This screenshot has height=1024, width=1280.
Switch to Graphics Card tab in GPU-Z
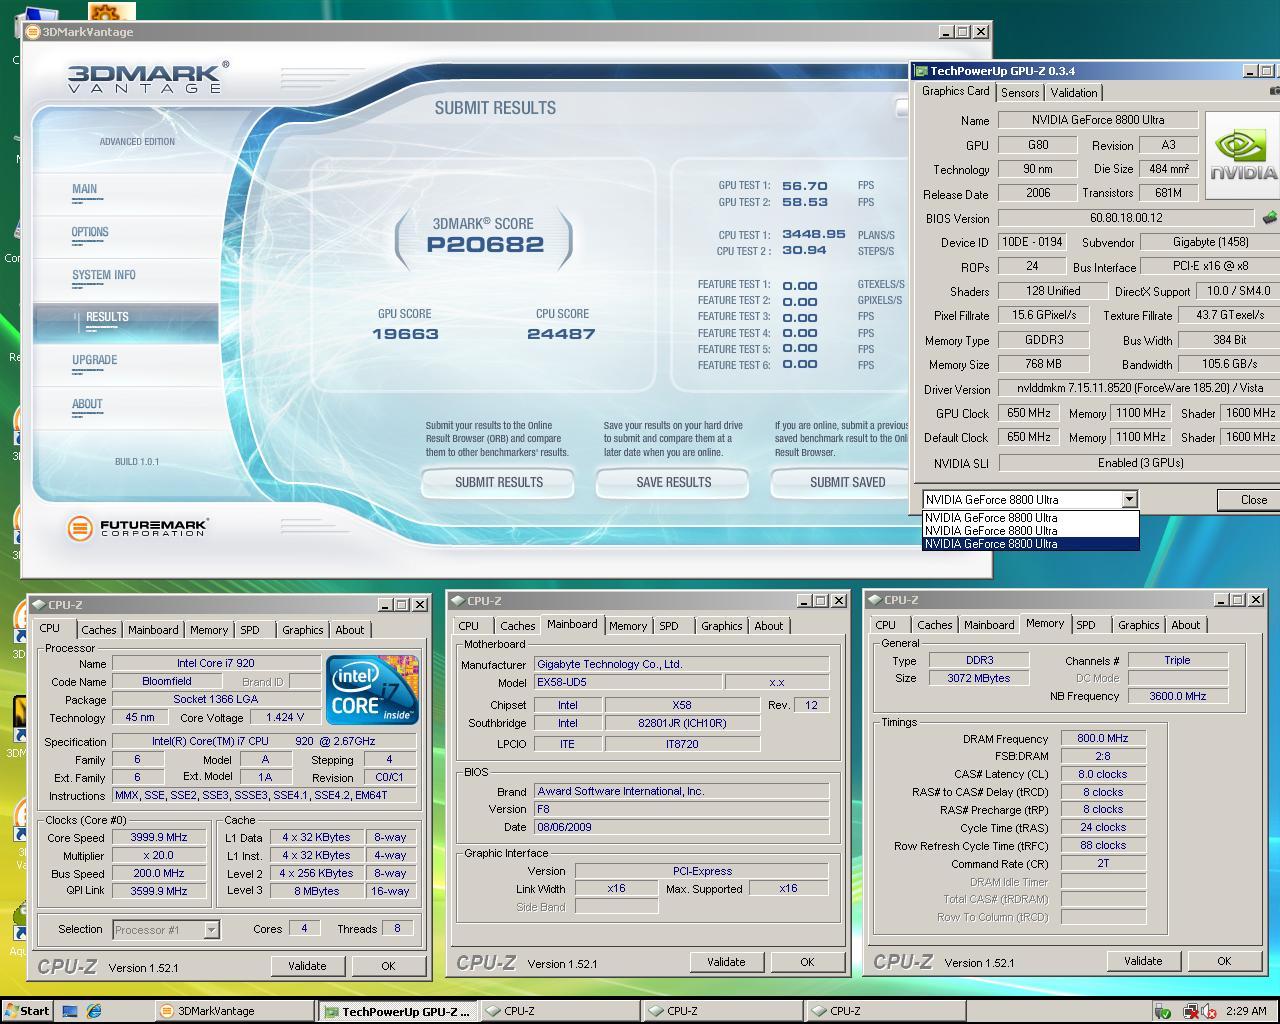pos(956,91)
